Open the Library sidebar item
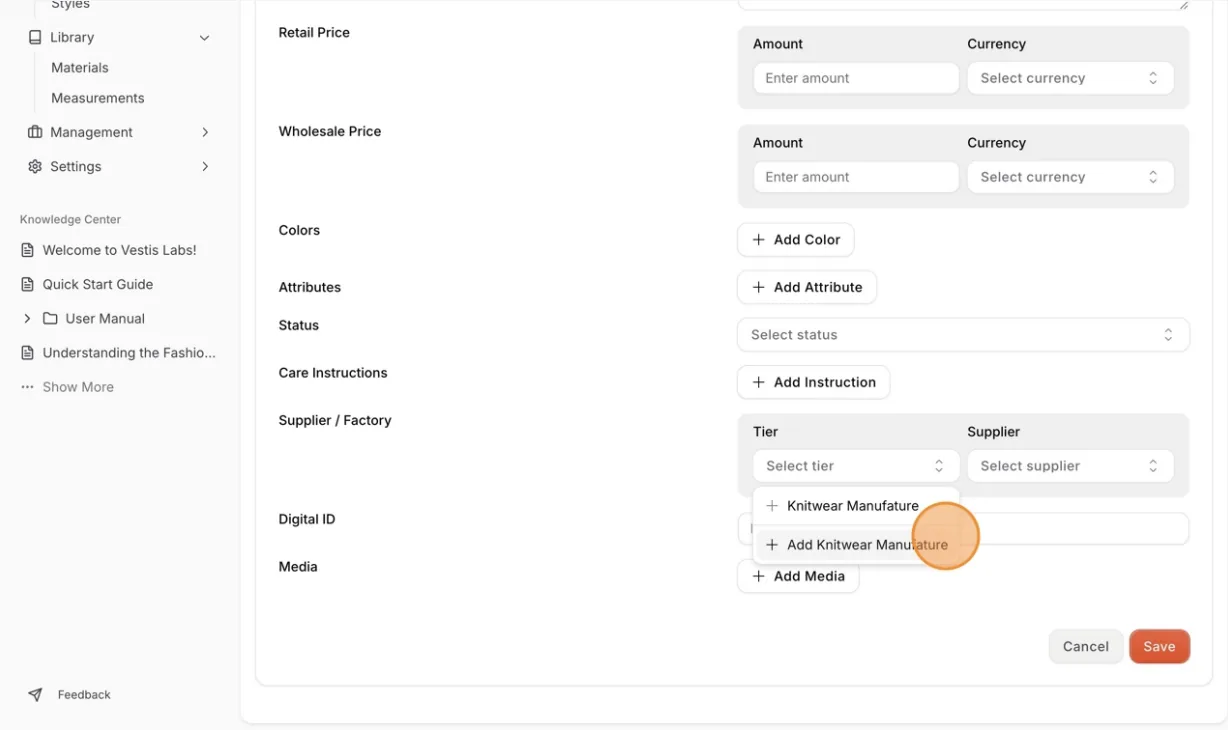 click(x=119, y=37)
